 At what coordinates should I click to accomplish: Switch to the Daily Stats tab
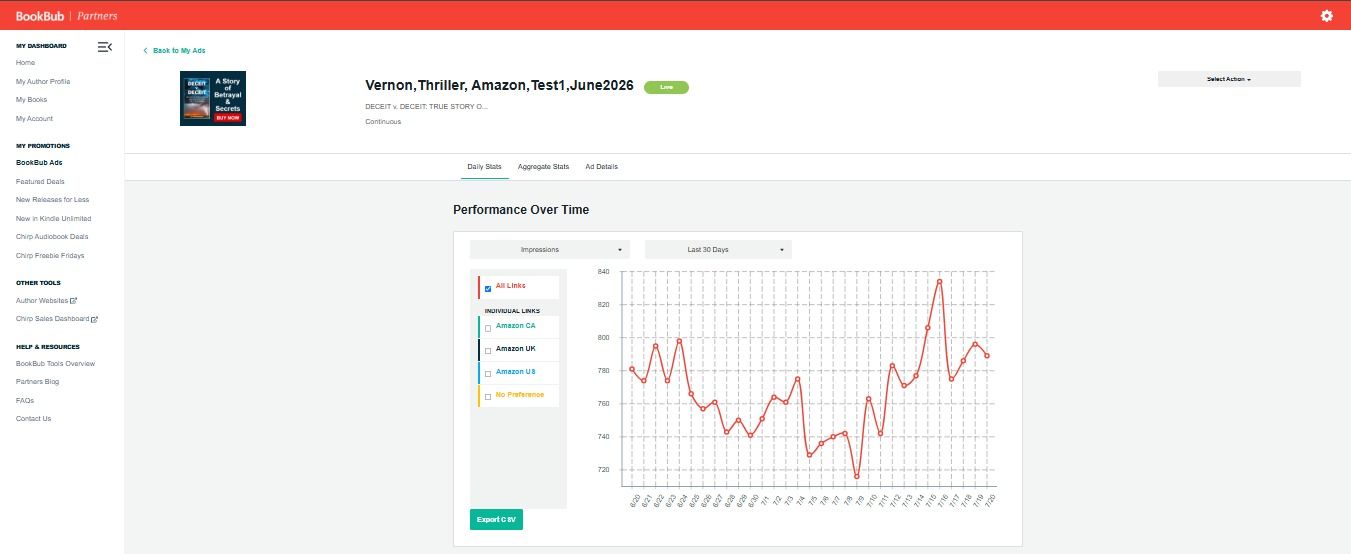click(485, 166)
